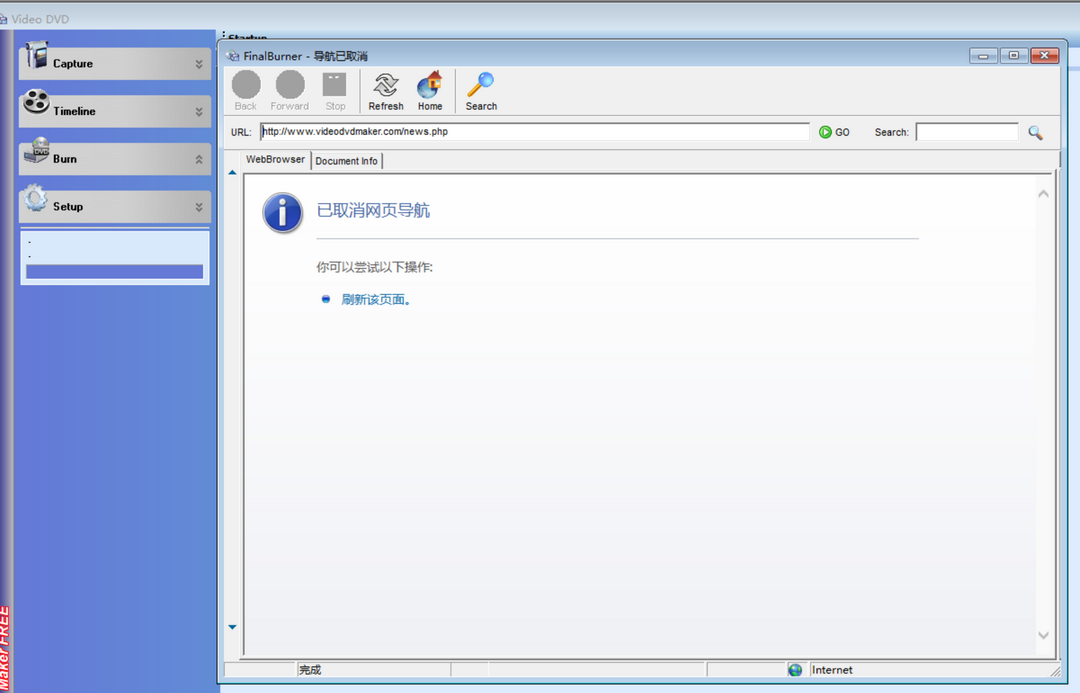Viewport: 1080px width, 693px height.
Task: Click the Internet globe icon in status bar
Action: pos(795,670)
